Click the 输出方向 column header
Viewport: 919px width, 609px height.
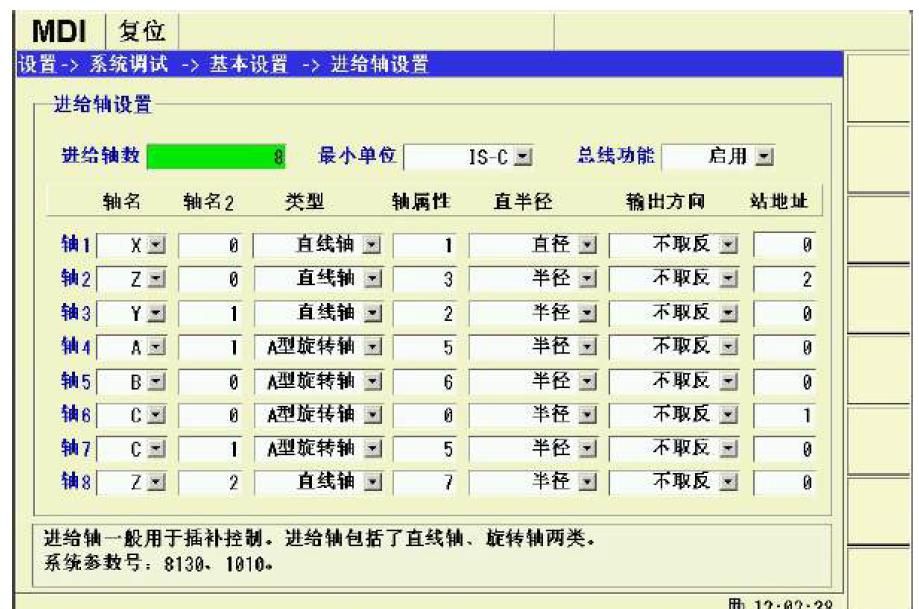665,202
